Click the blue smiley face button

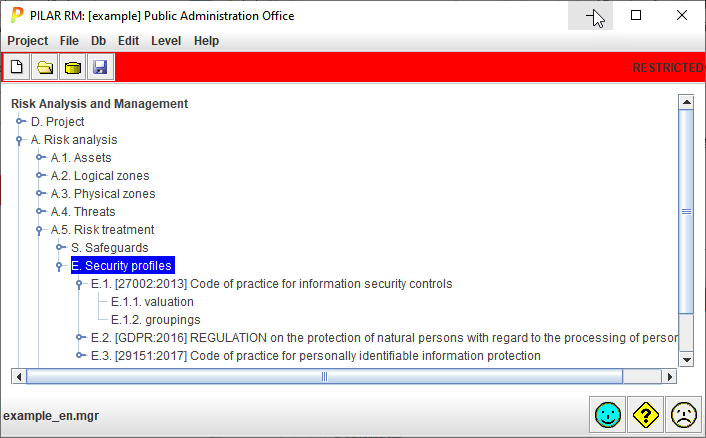pos(607,414)
